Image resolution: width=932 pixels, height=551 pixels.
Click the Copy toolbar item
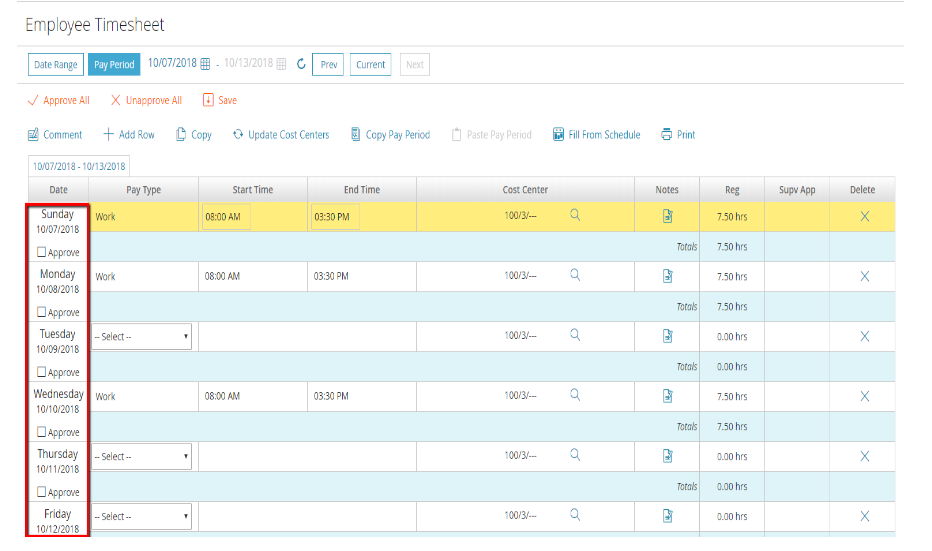pyautogui.click(x=194, y=135)
